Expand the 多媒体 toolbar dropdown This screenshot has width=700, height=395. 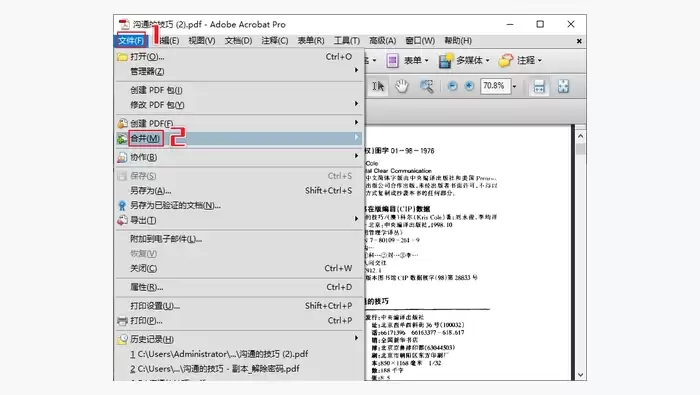coord(488,60)
